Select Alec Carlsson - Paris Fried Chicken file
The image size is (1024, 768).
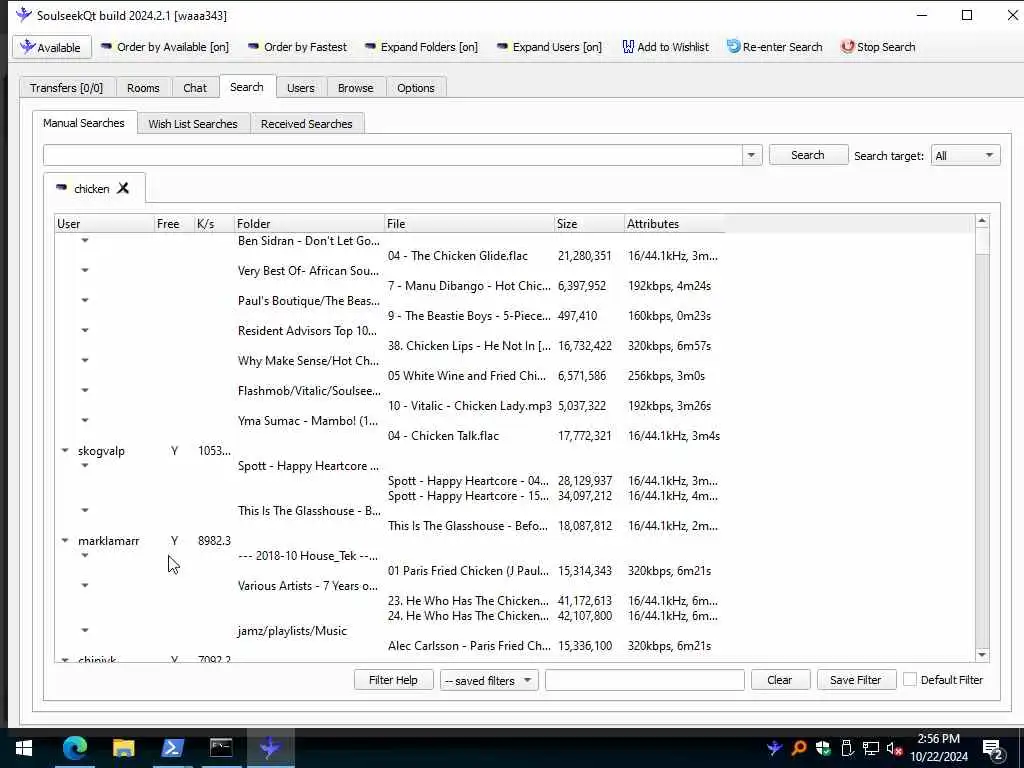[469, 646]
